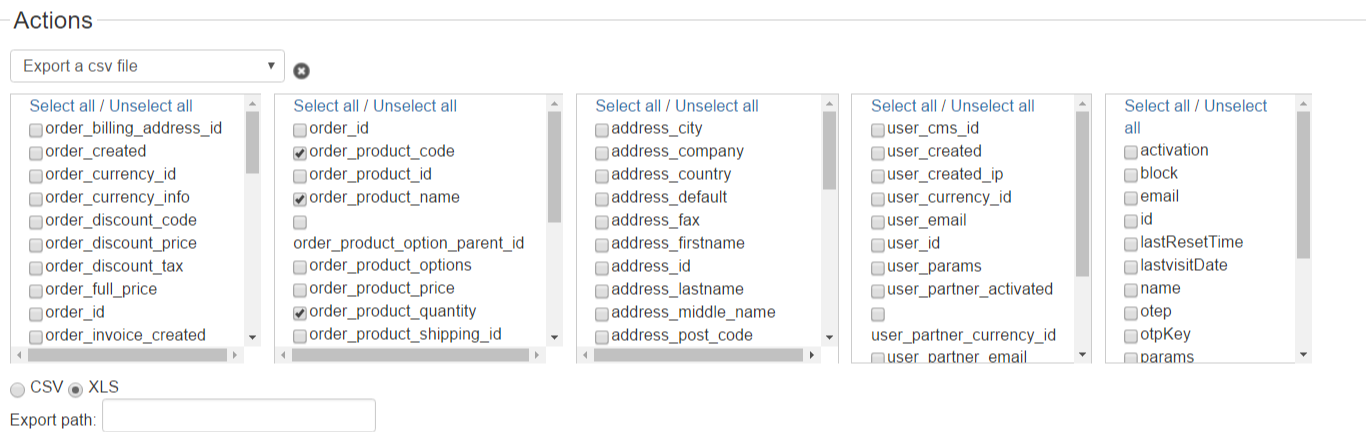This screenshot has width=1366, height=432.
Task: Check the order_discount_code checkbox
Action: (x=36, y=221)
